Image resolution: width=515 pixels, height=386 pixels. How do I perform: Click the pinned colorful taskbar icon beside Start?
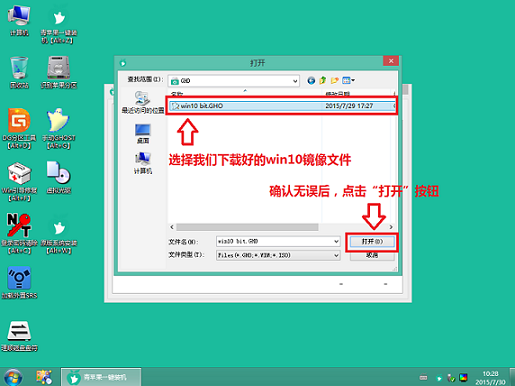[44, 377]
